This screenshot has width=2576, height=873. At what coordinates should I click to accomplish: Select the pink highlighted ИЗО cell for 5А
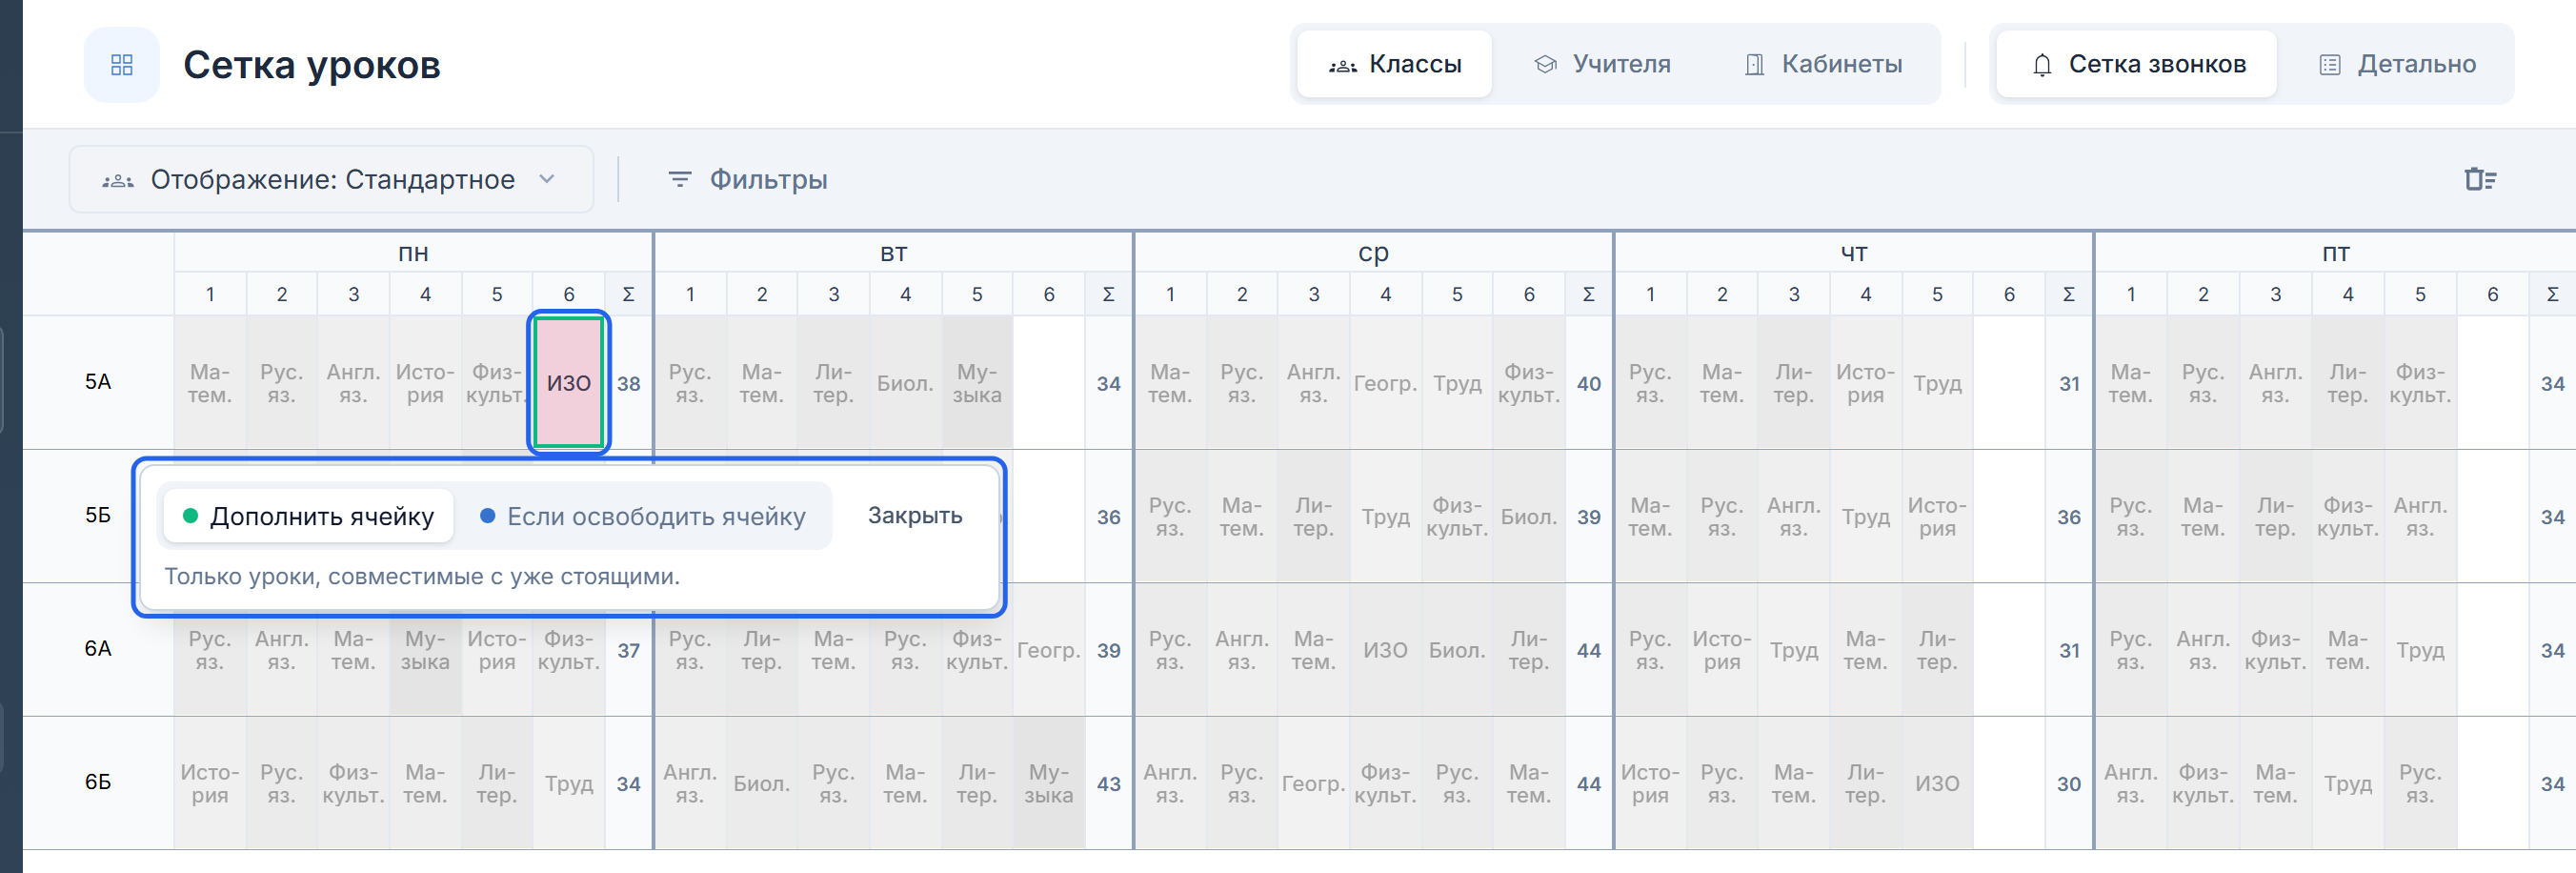pos(568,383)
